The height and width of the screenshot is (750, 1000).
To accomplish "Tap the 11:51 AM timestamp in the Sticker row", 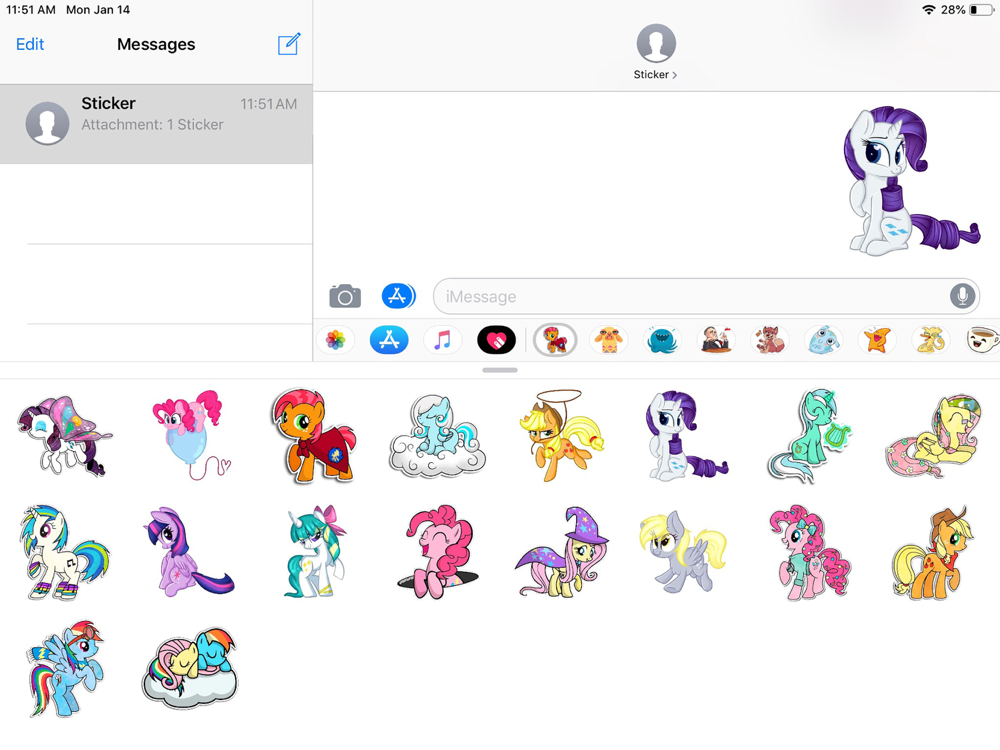I will point(268,104).
